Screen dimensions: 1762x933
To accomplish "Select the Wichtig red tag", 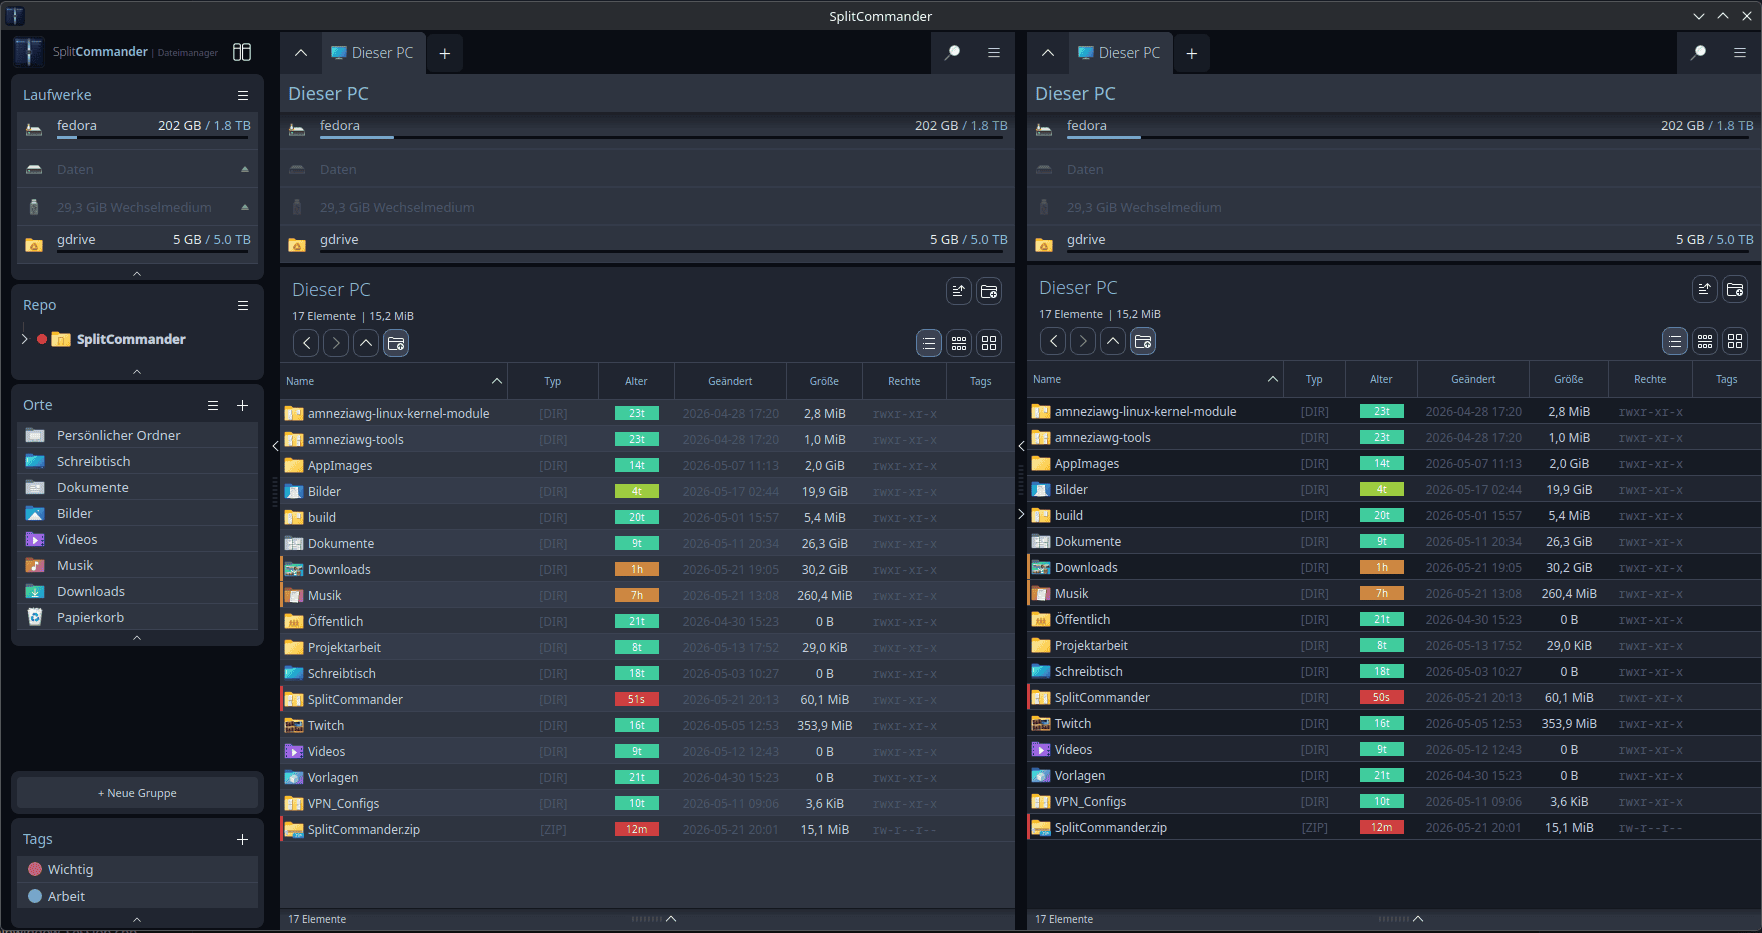I will pos(137,869).
